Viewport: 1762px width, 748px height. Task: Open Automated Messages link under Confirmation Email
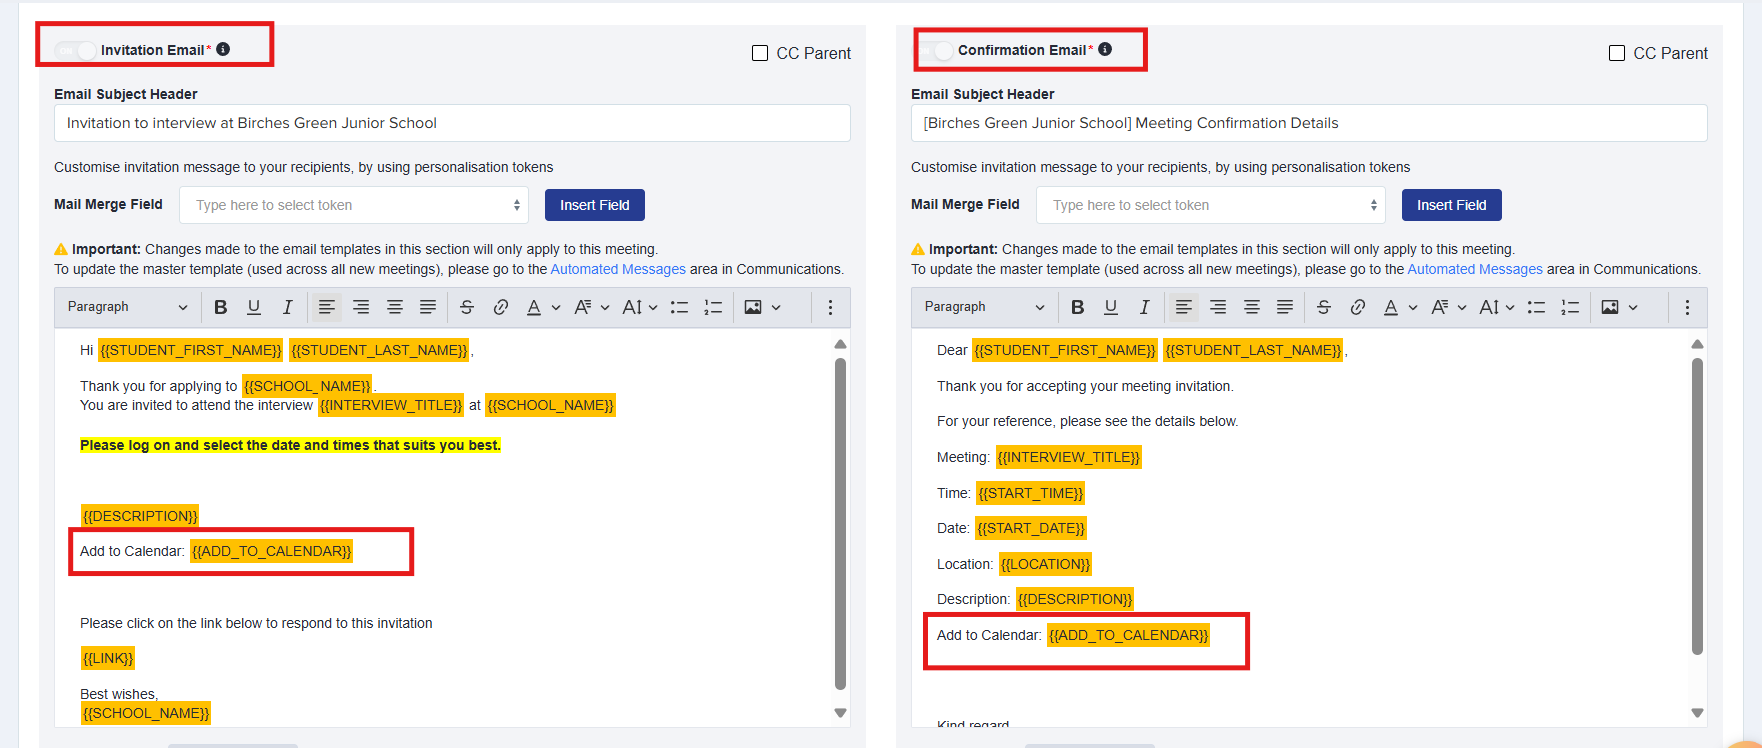1475,269
